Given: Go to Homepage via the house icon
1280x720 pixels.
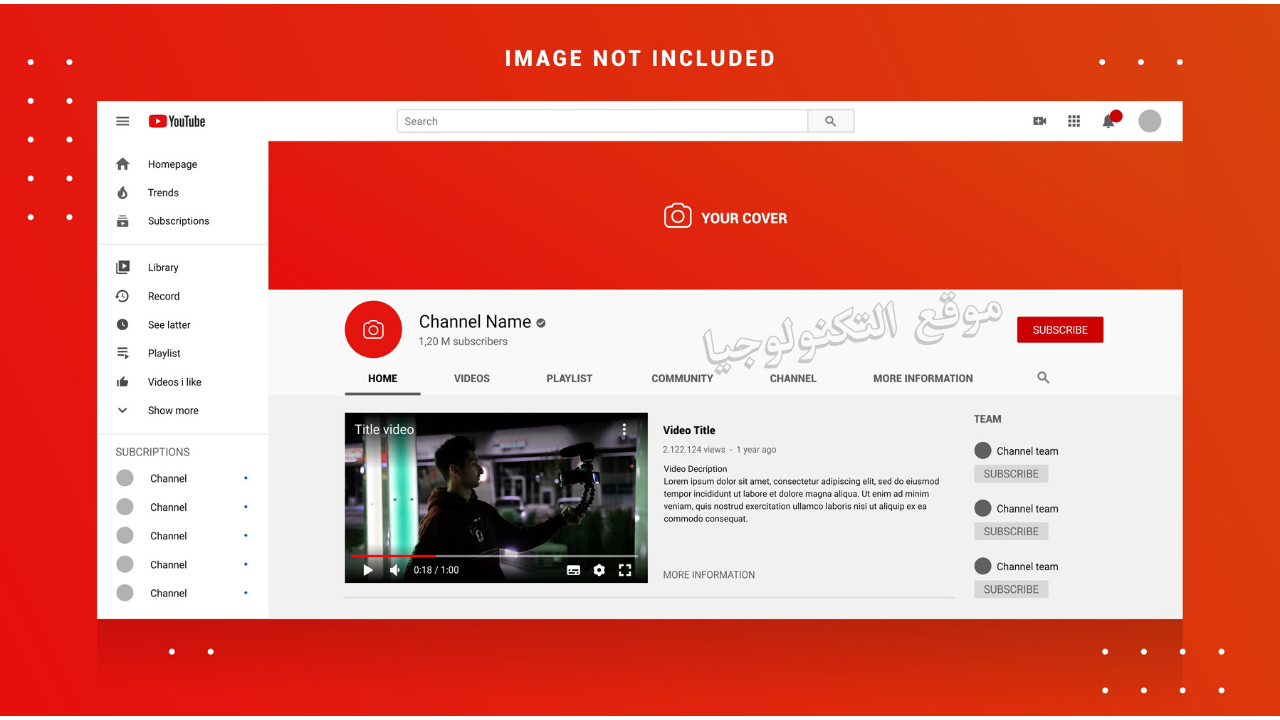Looking at the screenshot, I should point(123,164).
